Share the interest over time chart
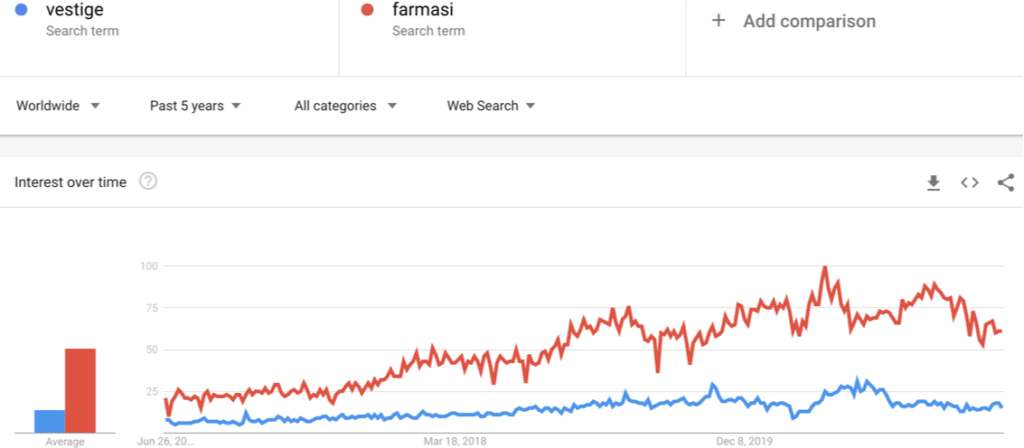 [1006, 182]
